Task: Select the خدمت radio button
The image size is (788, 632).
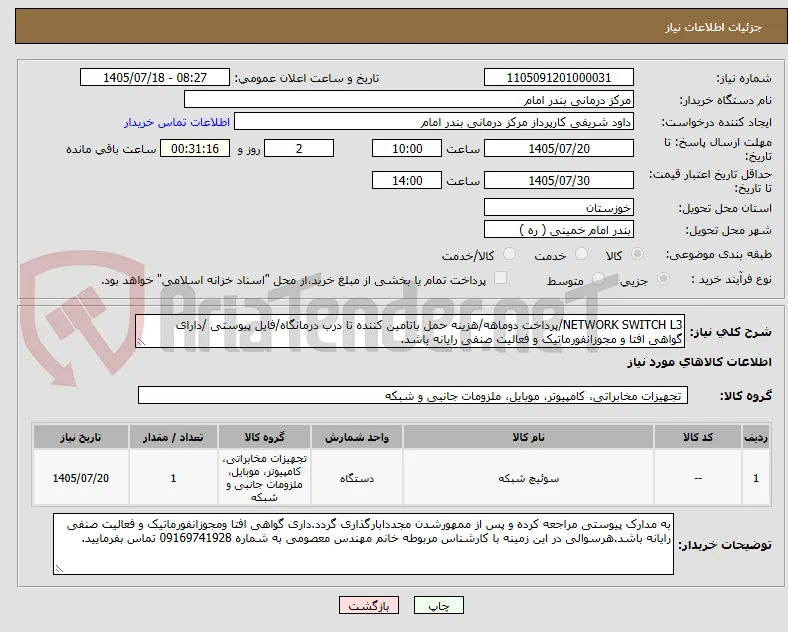Action: [x=581, y=254]
